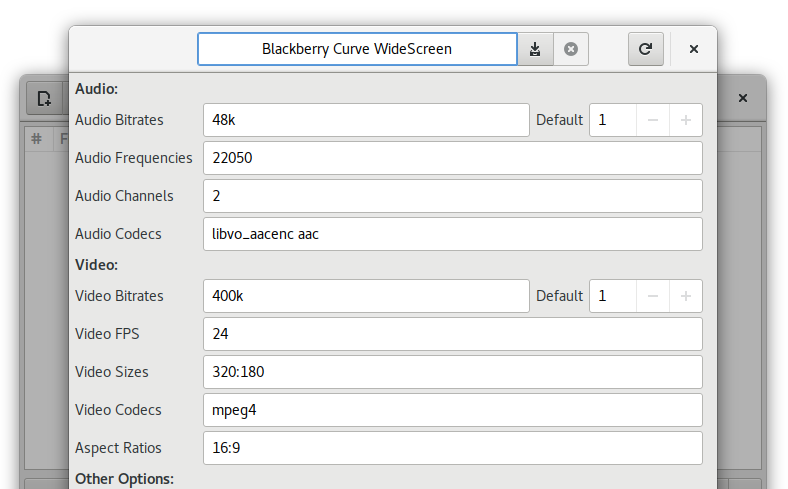
Task: Close the background main window
Action: (x=743, y=98)
